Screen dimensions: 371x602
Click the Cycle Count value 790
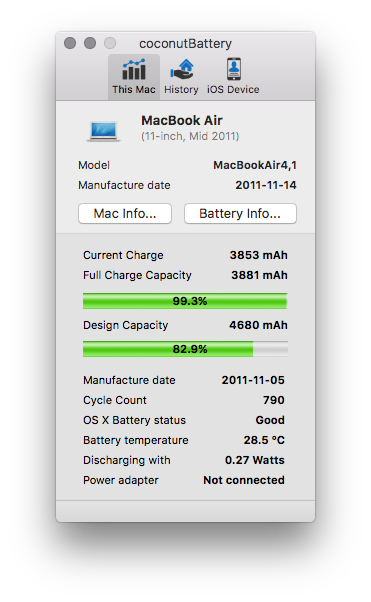pyautogui.click(x=274, y=400)
